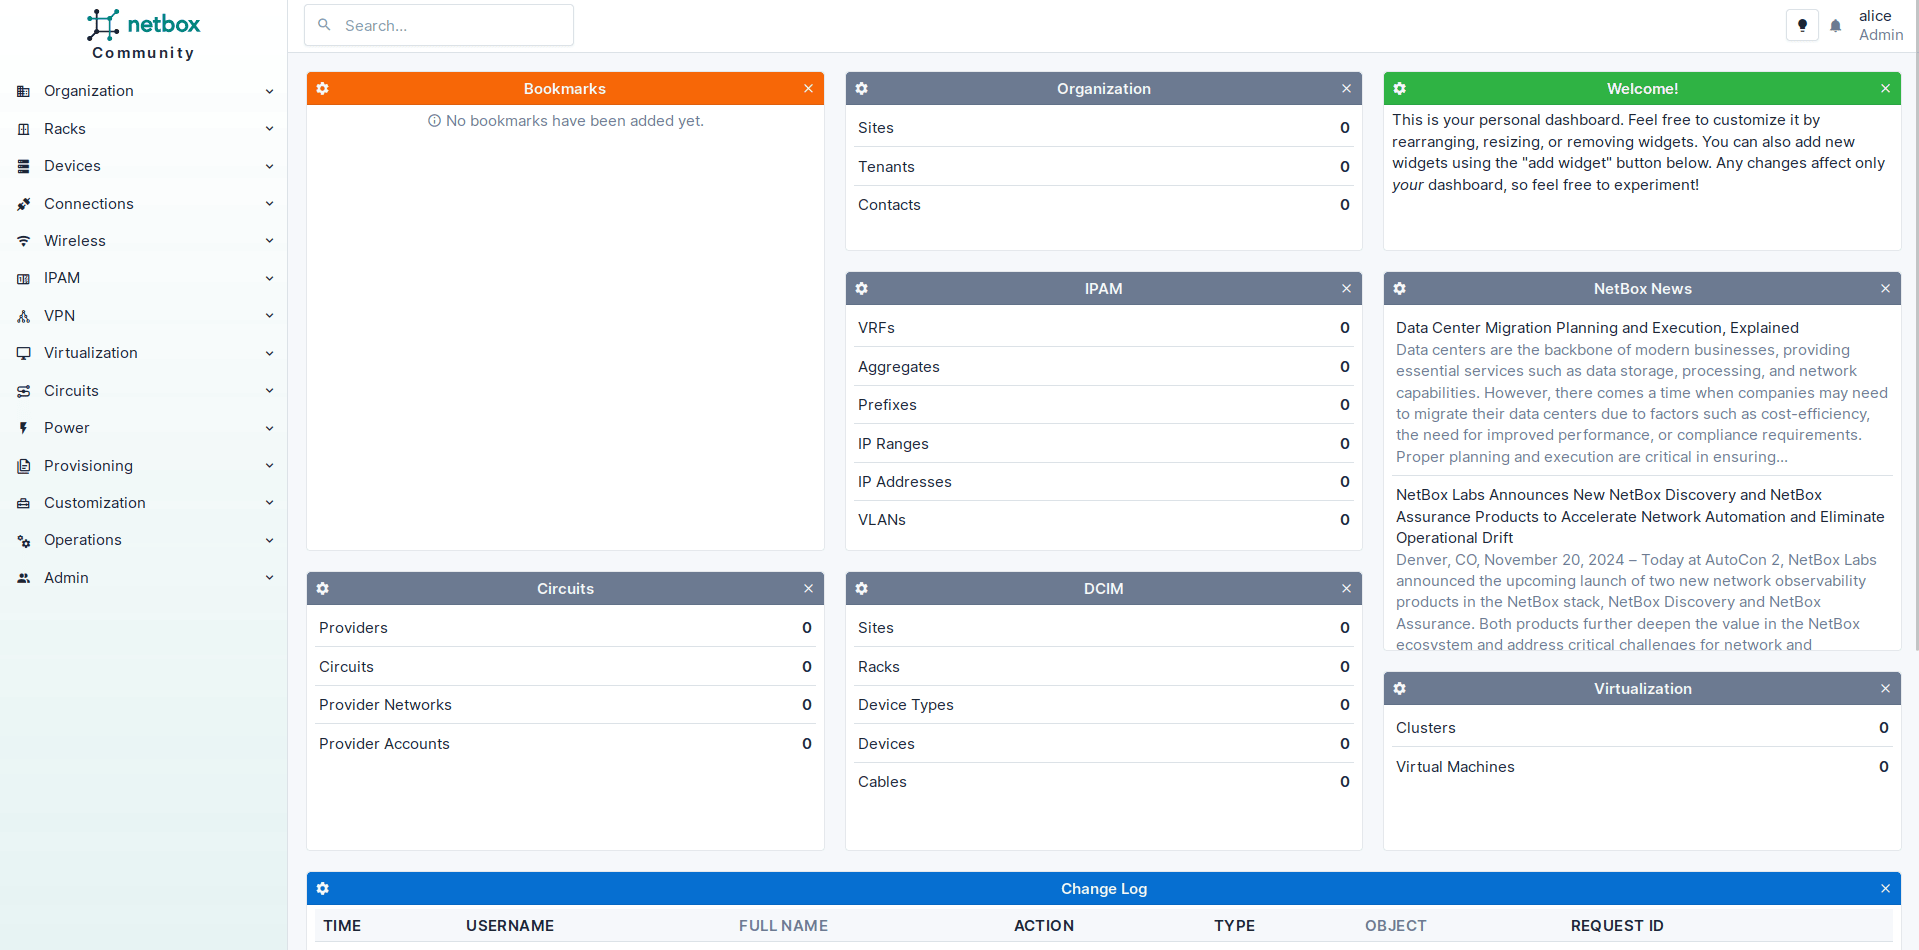This screenshot has height=950, width=1919.
Task: Close the Welcome widget
Action: click(1885, 89)
